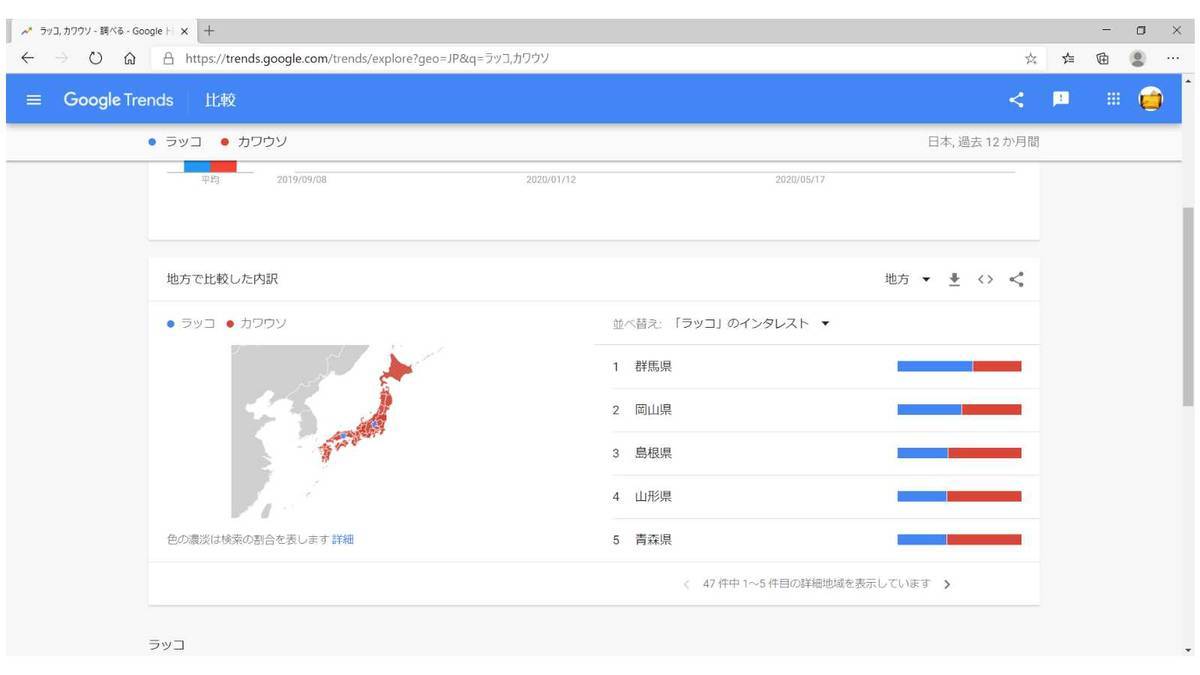Select 山形県 in the ranking list
Viewport: 1200px width, 675px height.
653,496
